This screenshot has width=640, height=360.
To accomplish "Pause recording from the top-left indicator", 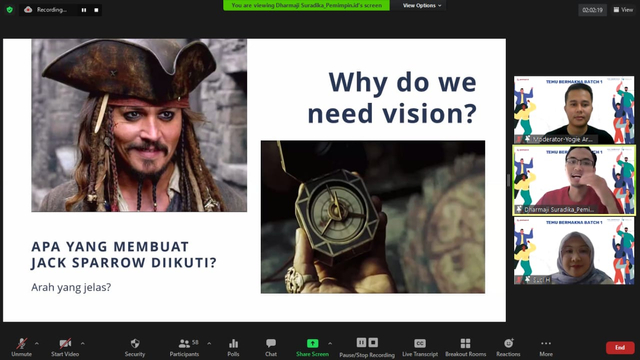I will [x=84, y=10].
